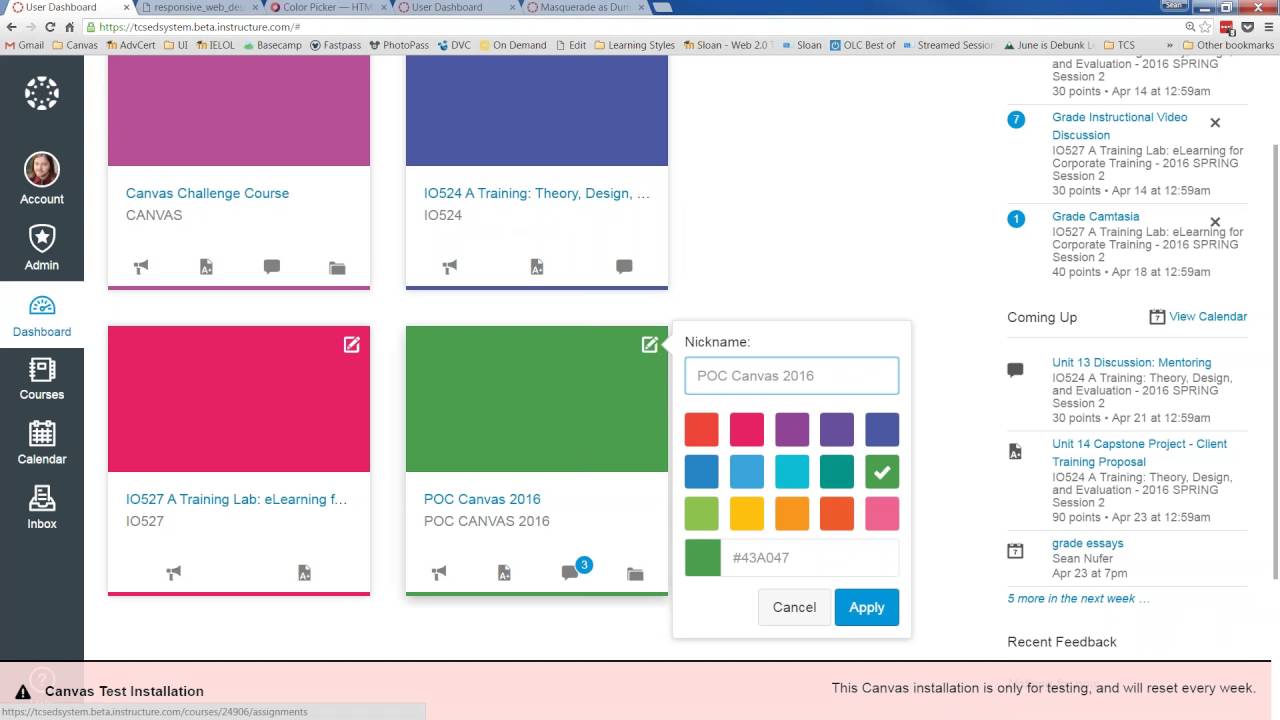1280x720 pixels.
Task: Open Announcements on the IO524 course card
Action: click(x=450, y=267)
